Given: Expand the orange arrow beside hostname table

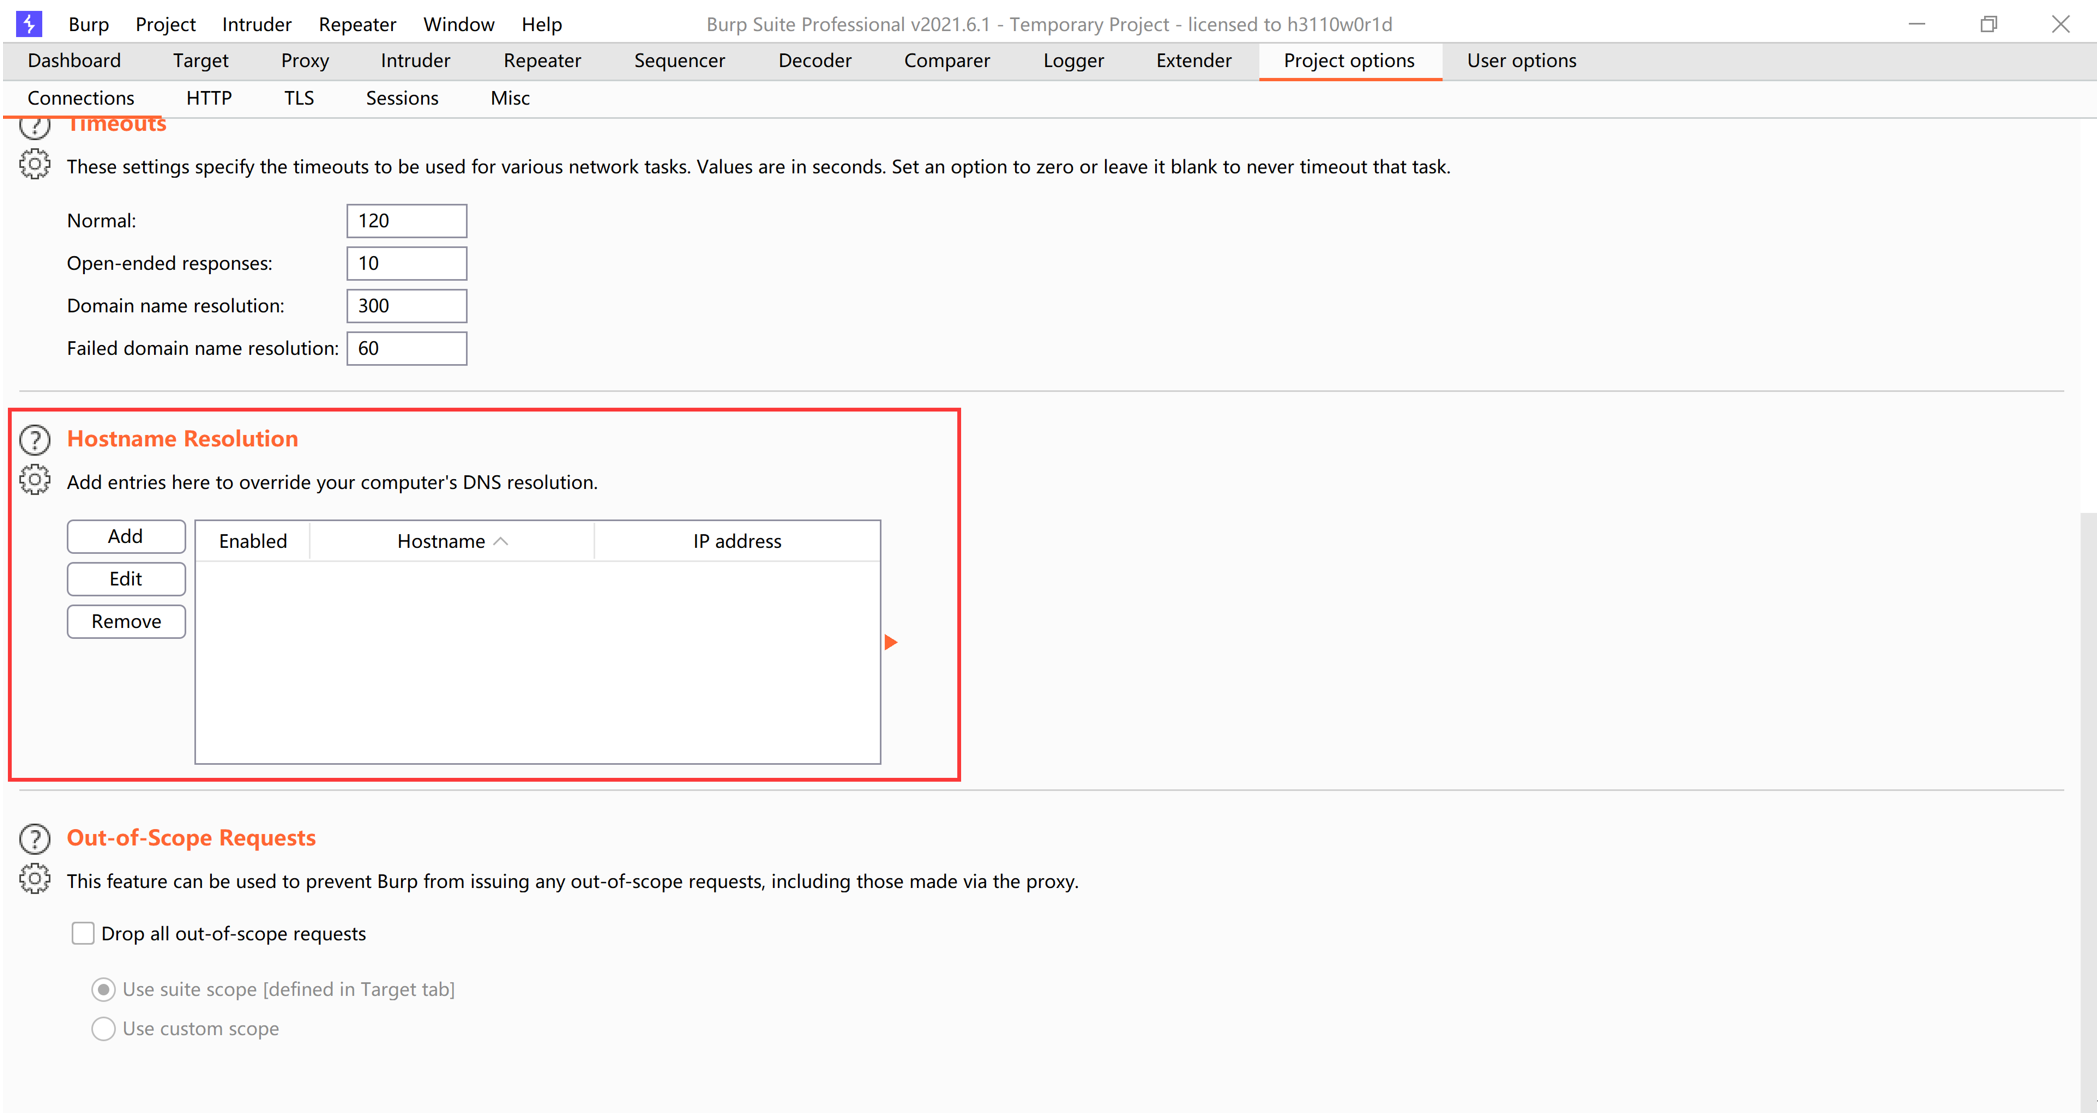Looking at the screenshot, I should 890,642.
